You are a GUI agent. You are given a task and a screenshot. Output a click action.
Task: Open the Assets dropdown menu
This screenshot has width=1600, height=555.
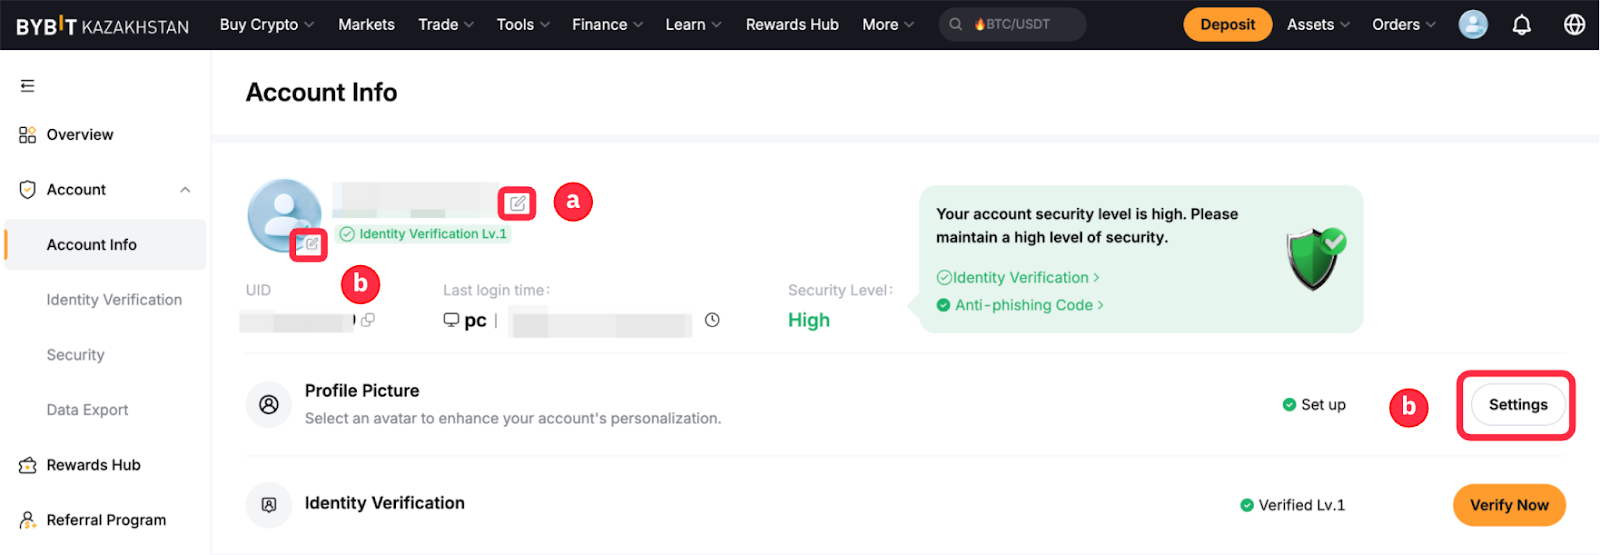pos(1317,25)
